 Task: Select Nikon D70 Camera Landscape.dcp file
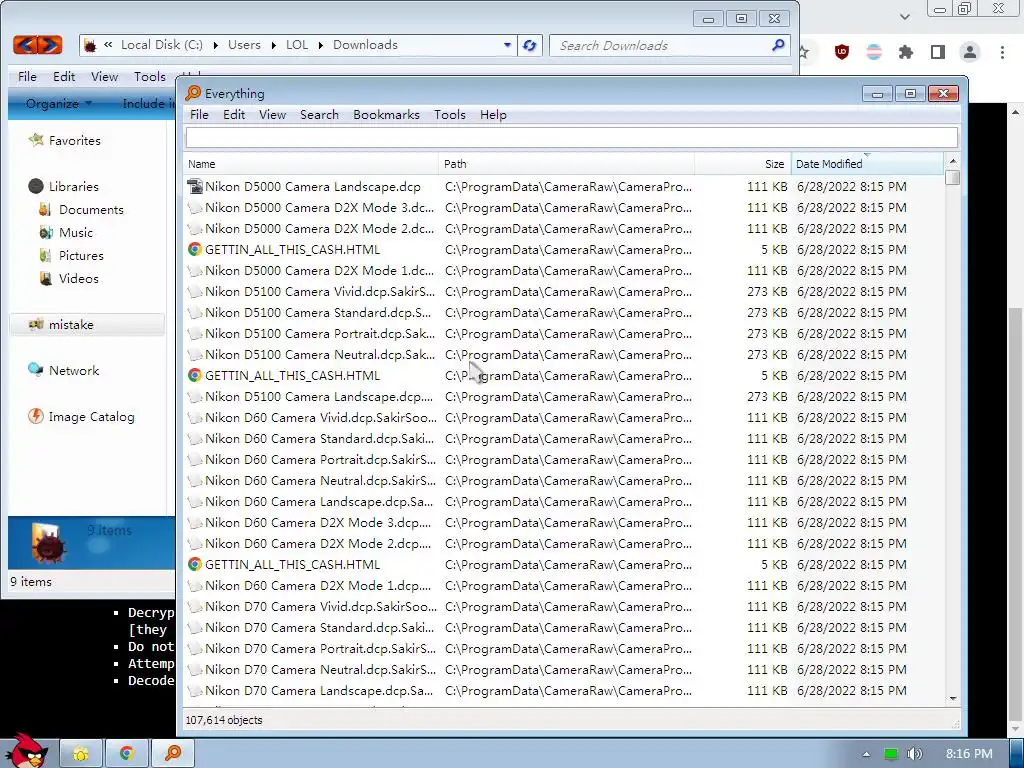click(319, 690)
